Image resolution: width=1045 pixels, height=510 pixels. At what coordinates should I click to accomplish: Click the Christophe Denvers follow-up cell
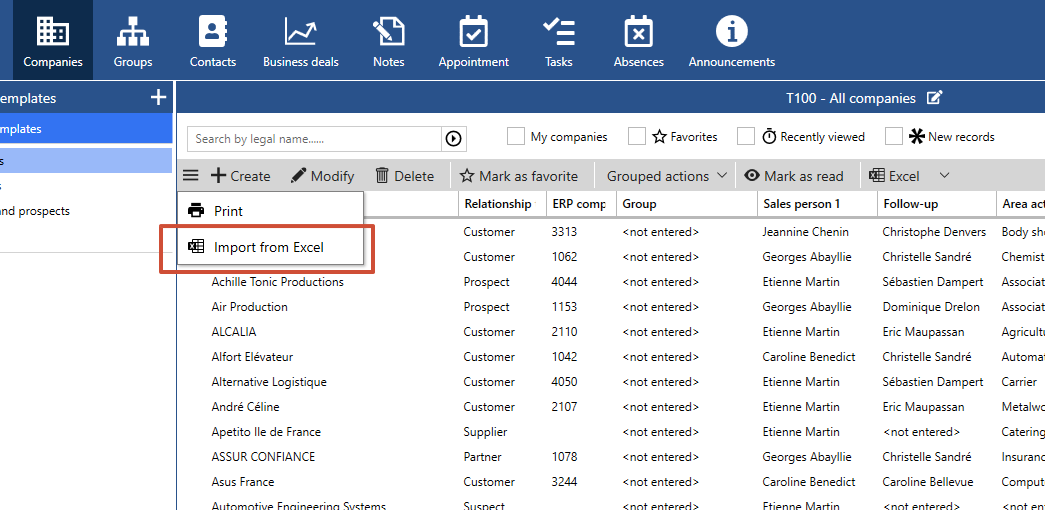[x=934, y=232]
